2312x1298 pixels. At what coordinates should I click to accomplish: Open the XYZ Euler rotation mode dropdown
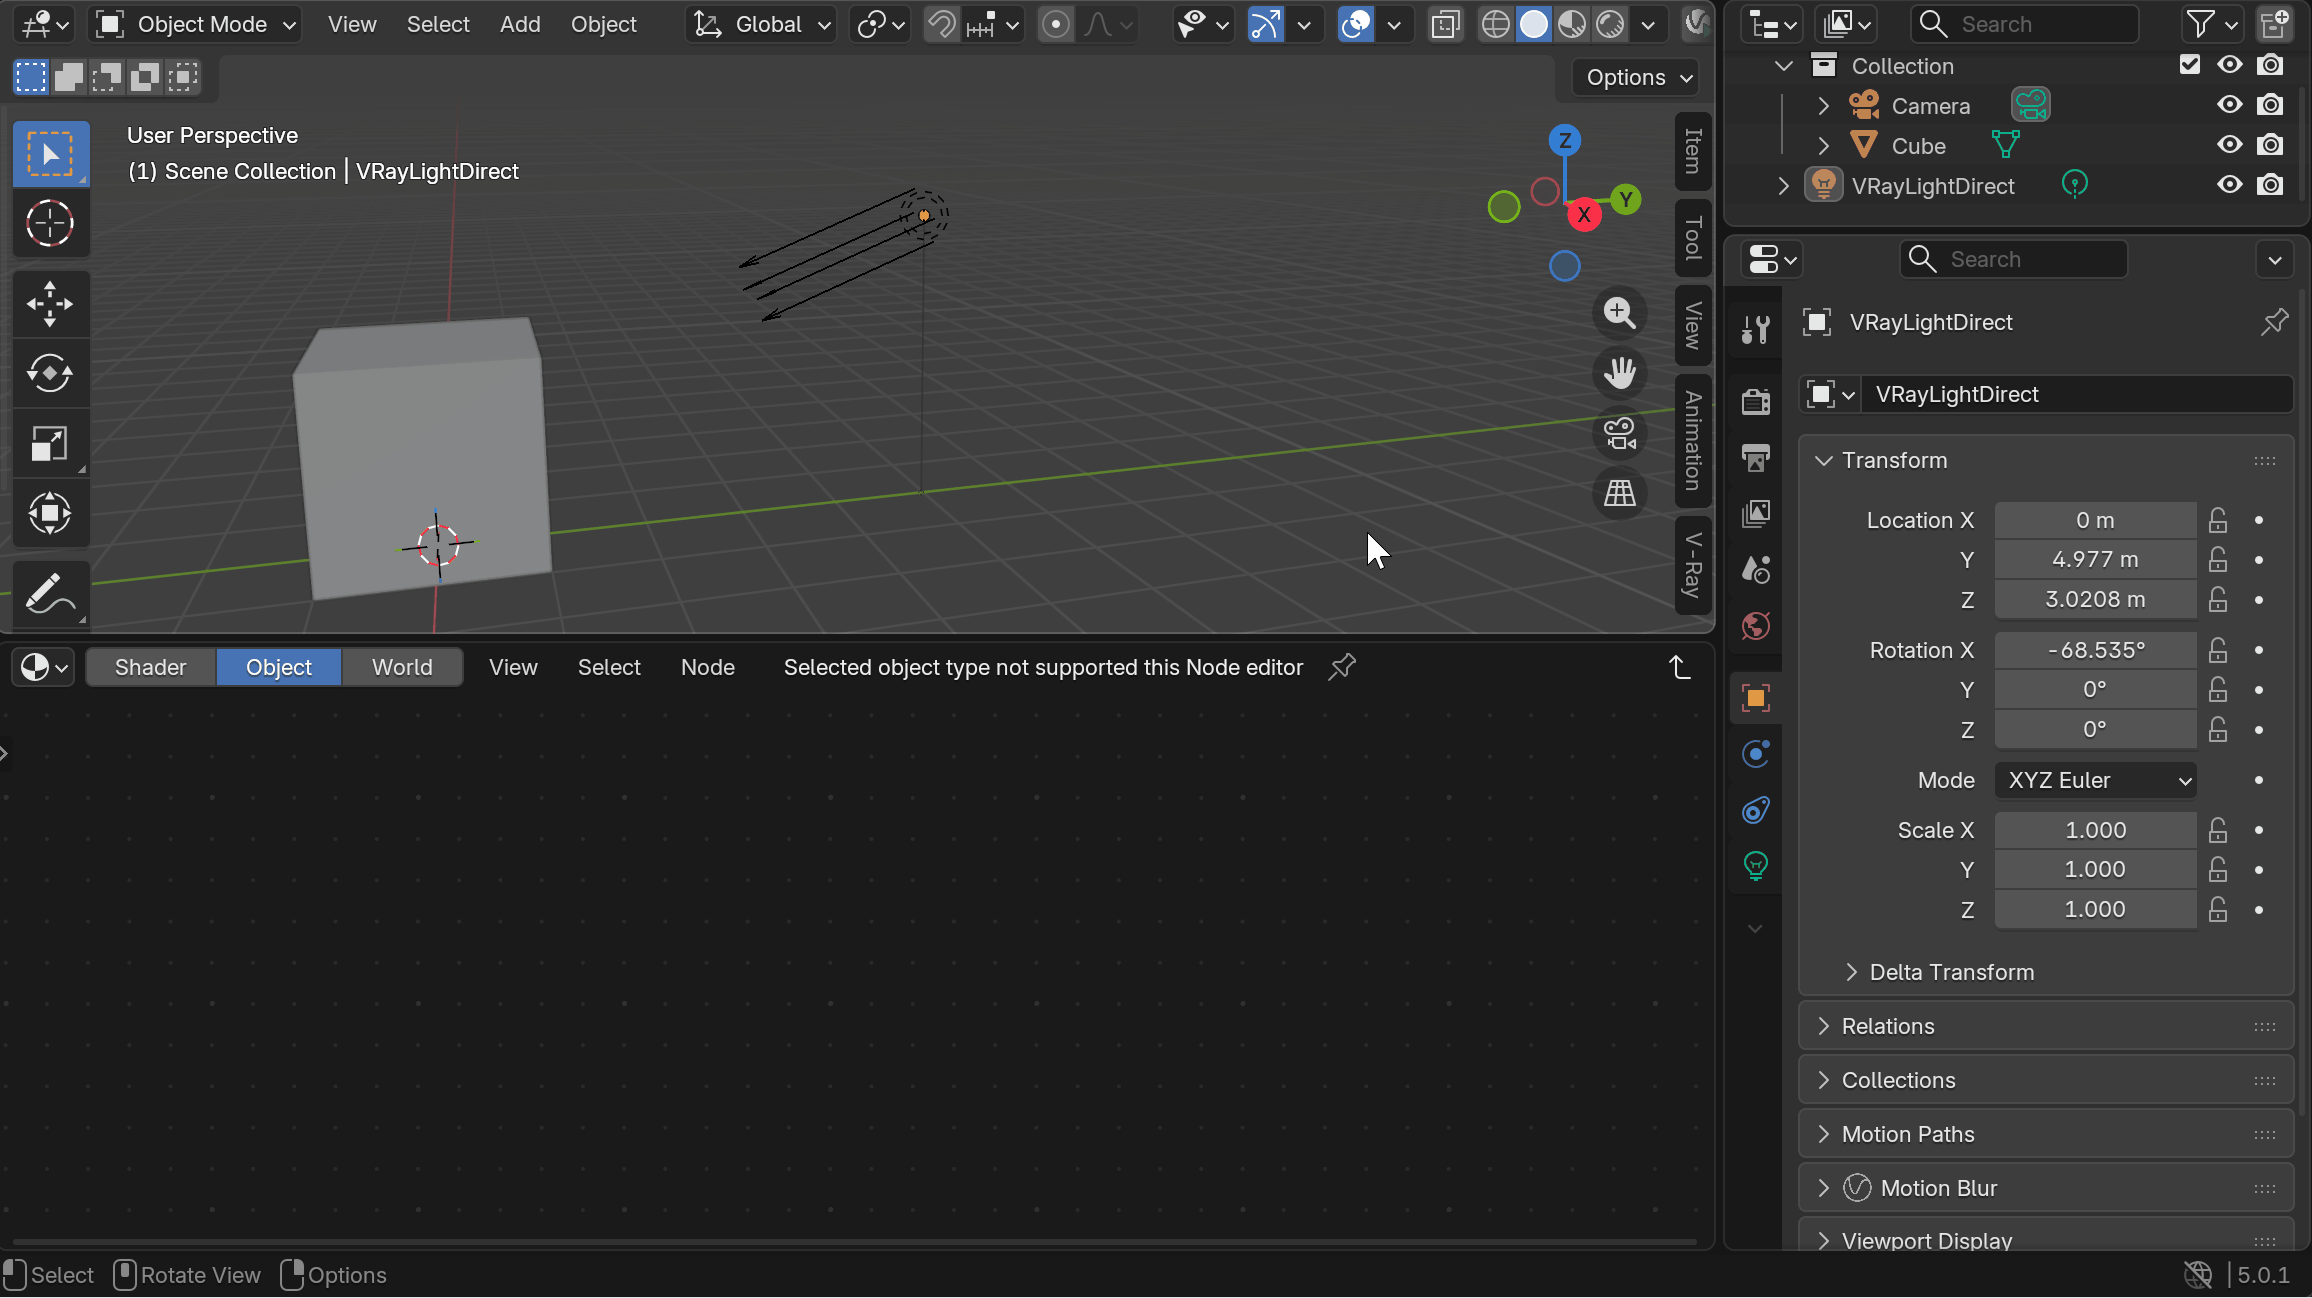coord(2095,780)
